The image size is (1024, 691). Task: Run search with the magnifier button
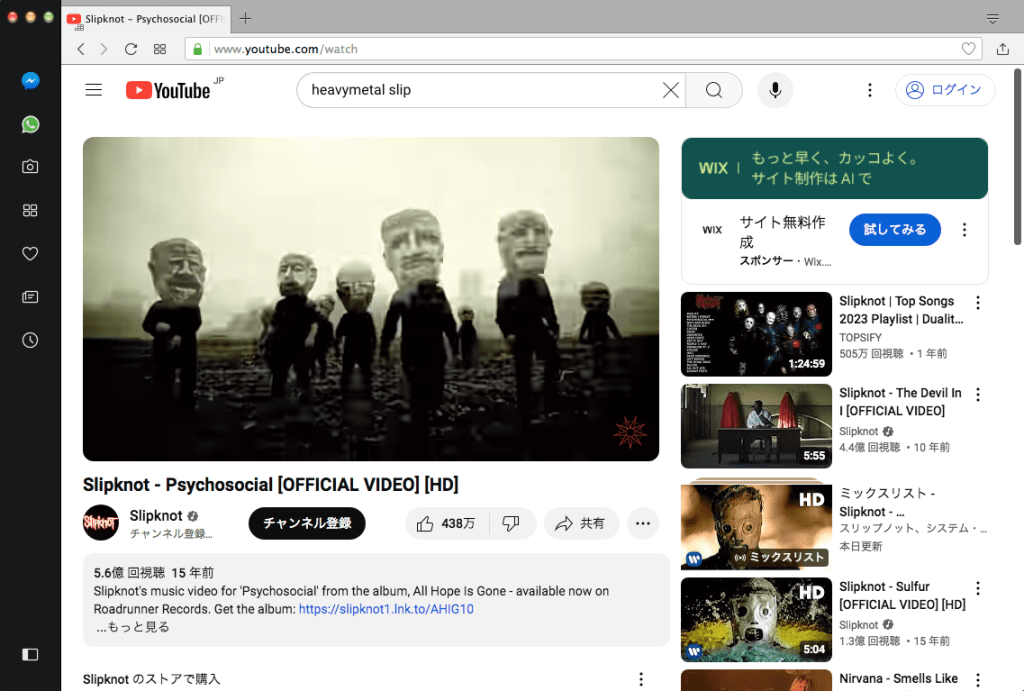click(x=714, y=89)
